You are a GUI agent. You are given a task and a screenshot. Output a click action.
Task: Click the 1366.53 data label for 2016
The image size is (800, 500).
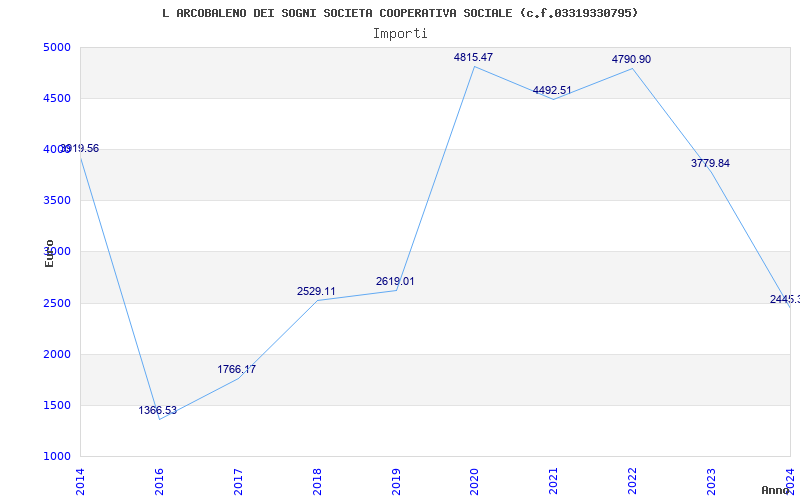tap(158, 410)
